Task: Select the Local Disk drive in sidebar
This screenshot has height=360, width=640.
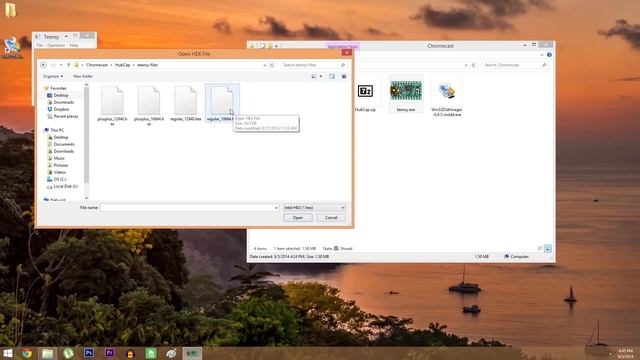Action: tap(65, 186)
